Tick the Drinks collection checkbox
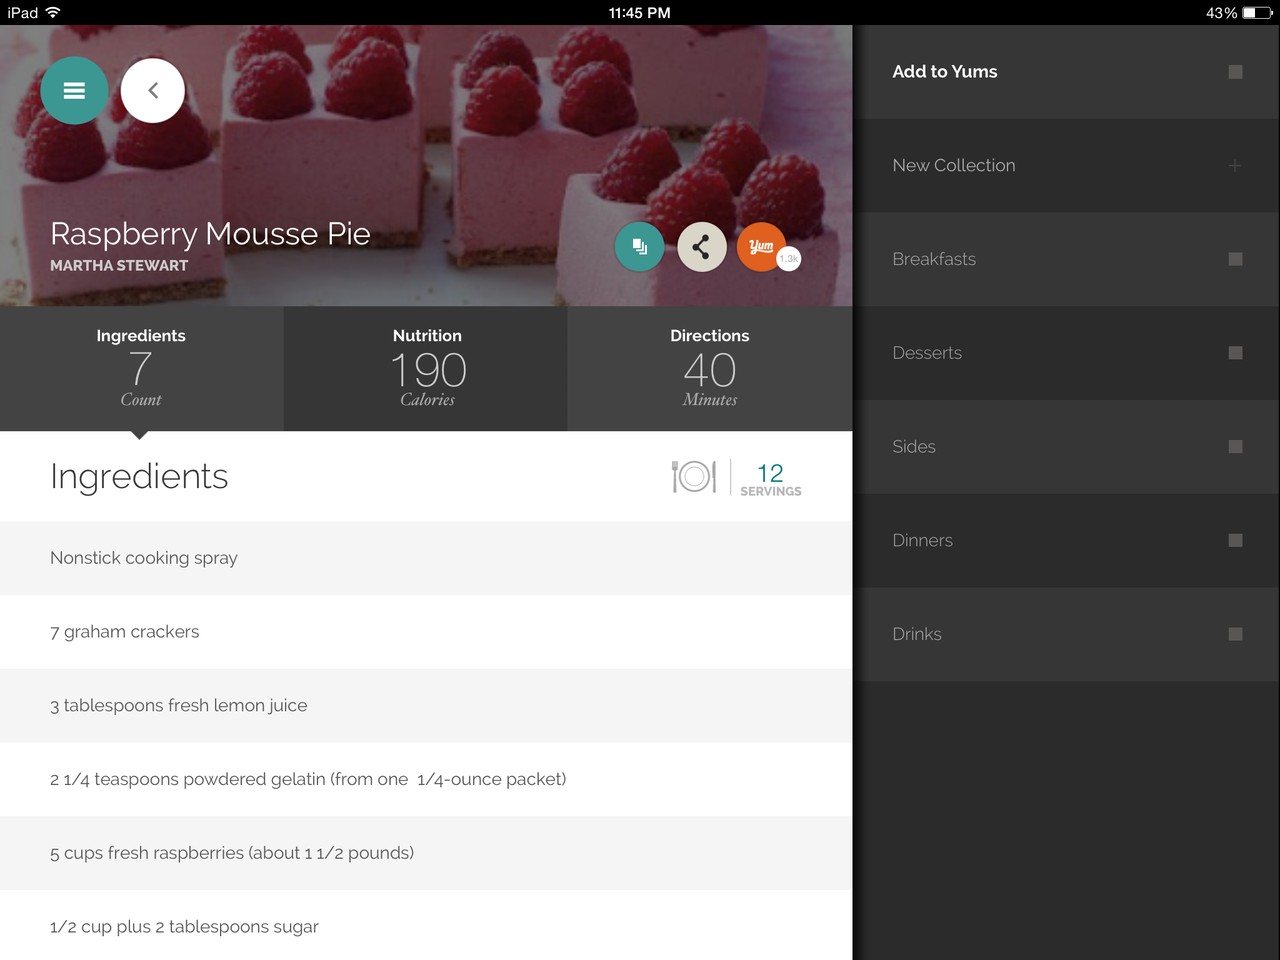Screen dimensions: 1280x960 [1235, 634]
